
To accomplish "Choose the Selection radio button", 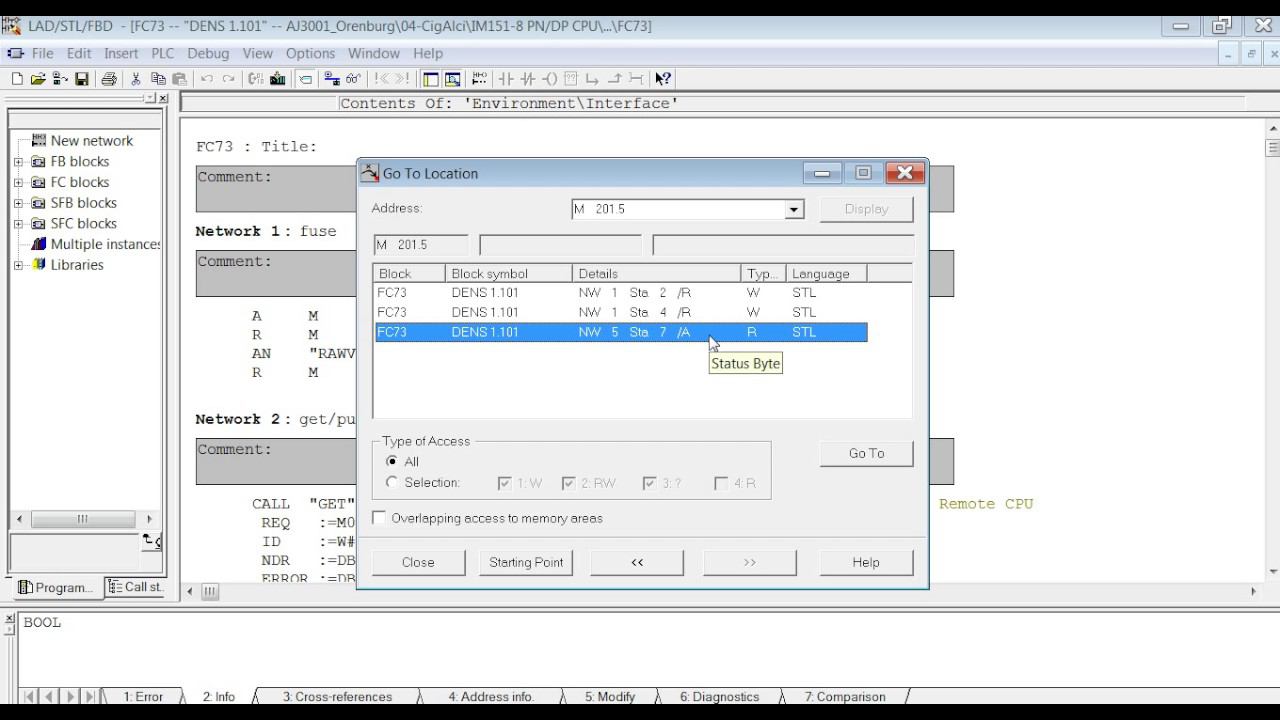I will (x=392, y=483).
